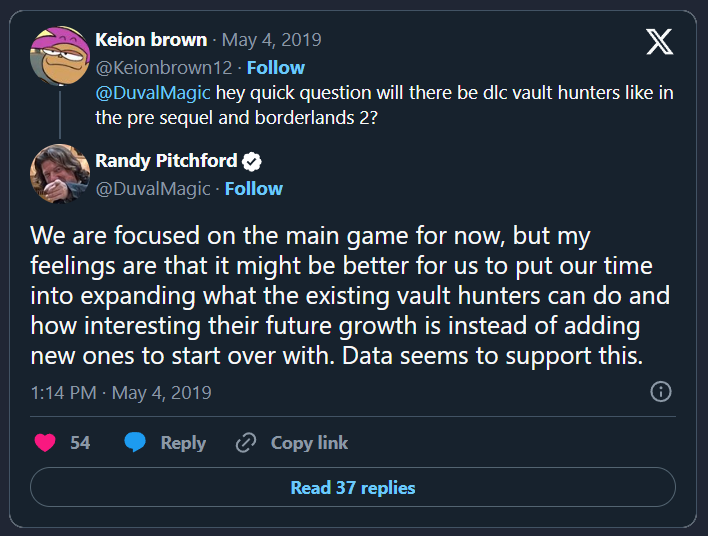Click the X logo icon
708x536 pixels.
pos(660,43)
